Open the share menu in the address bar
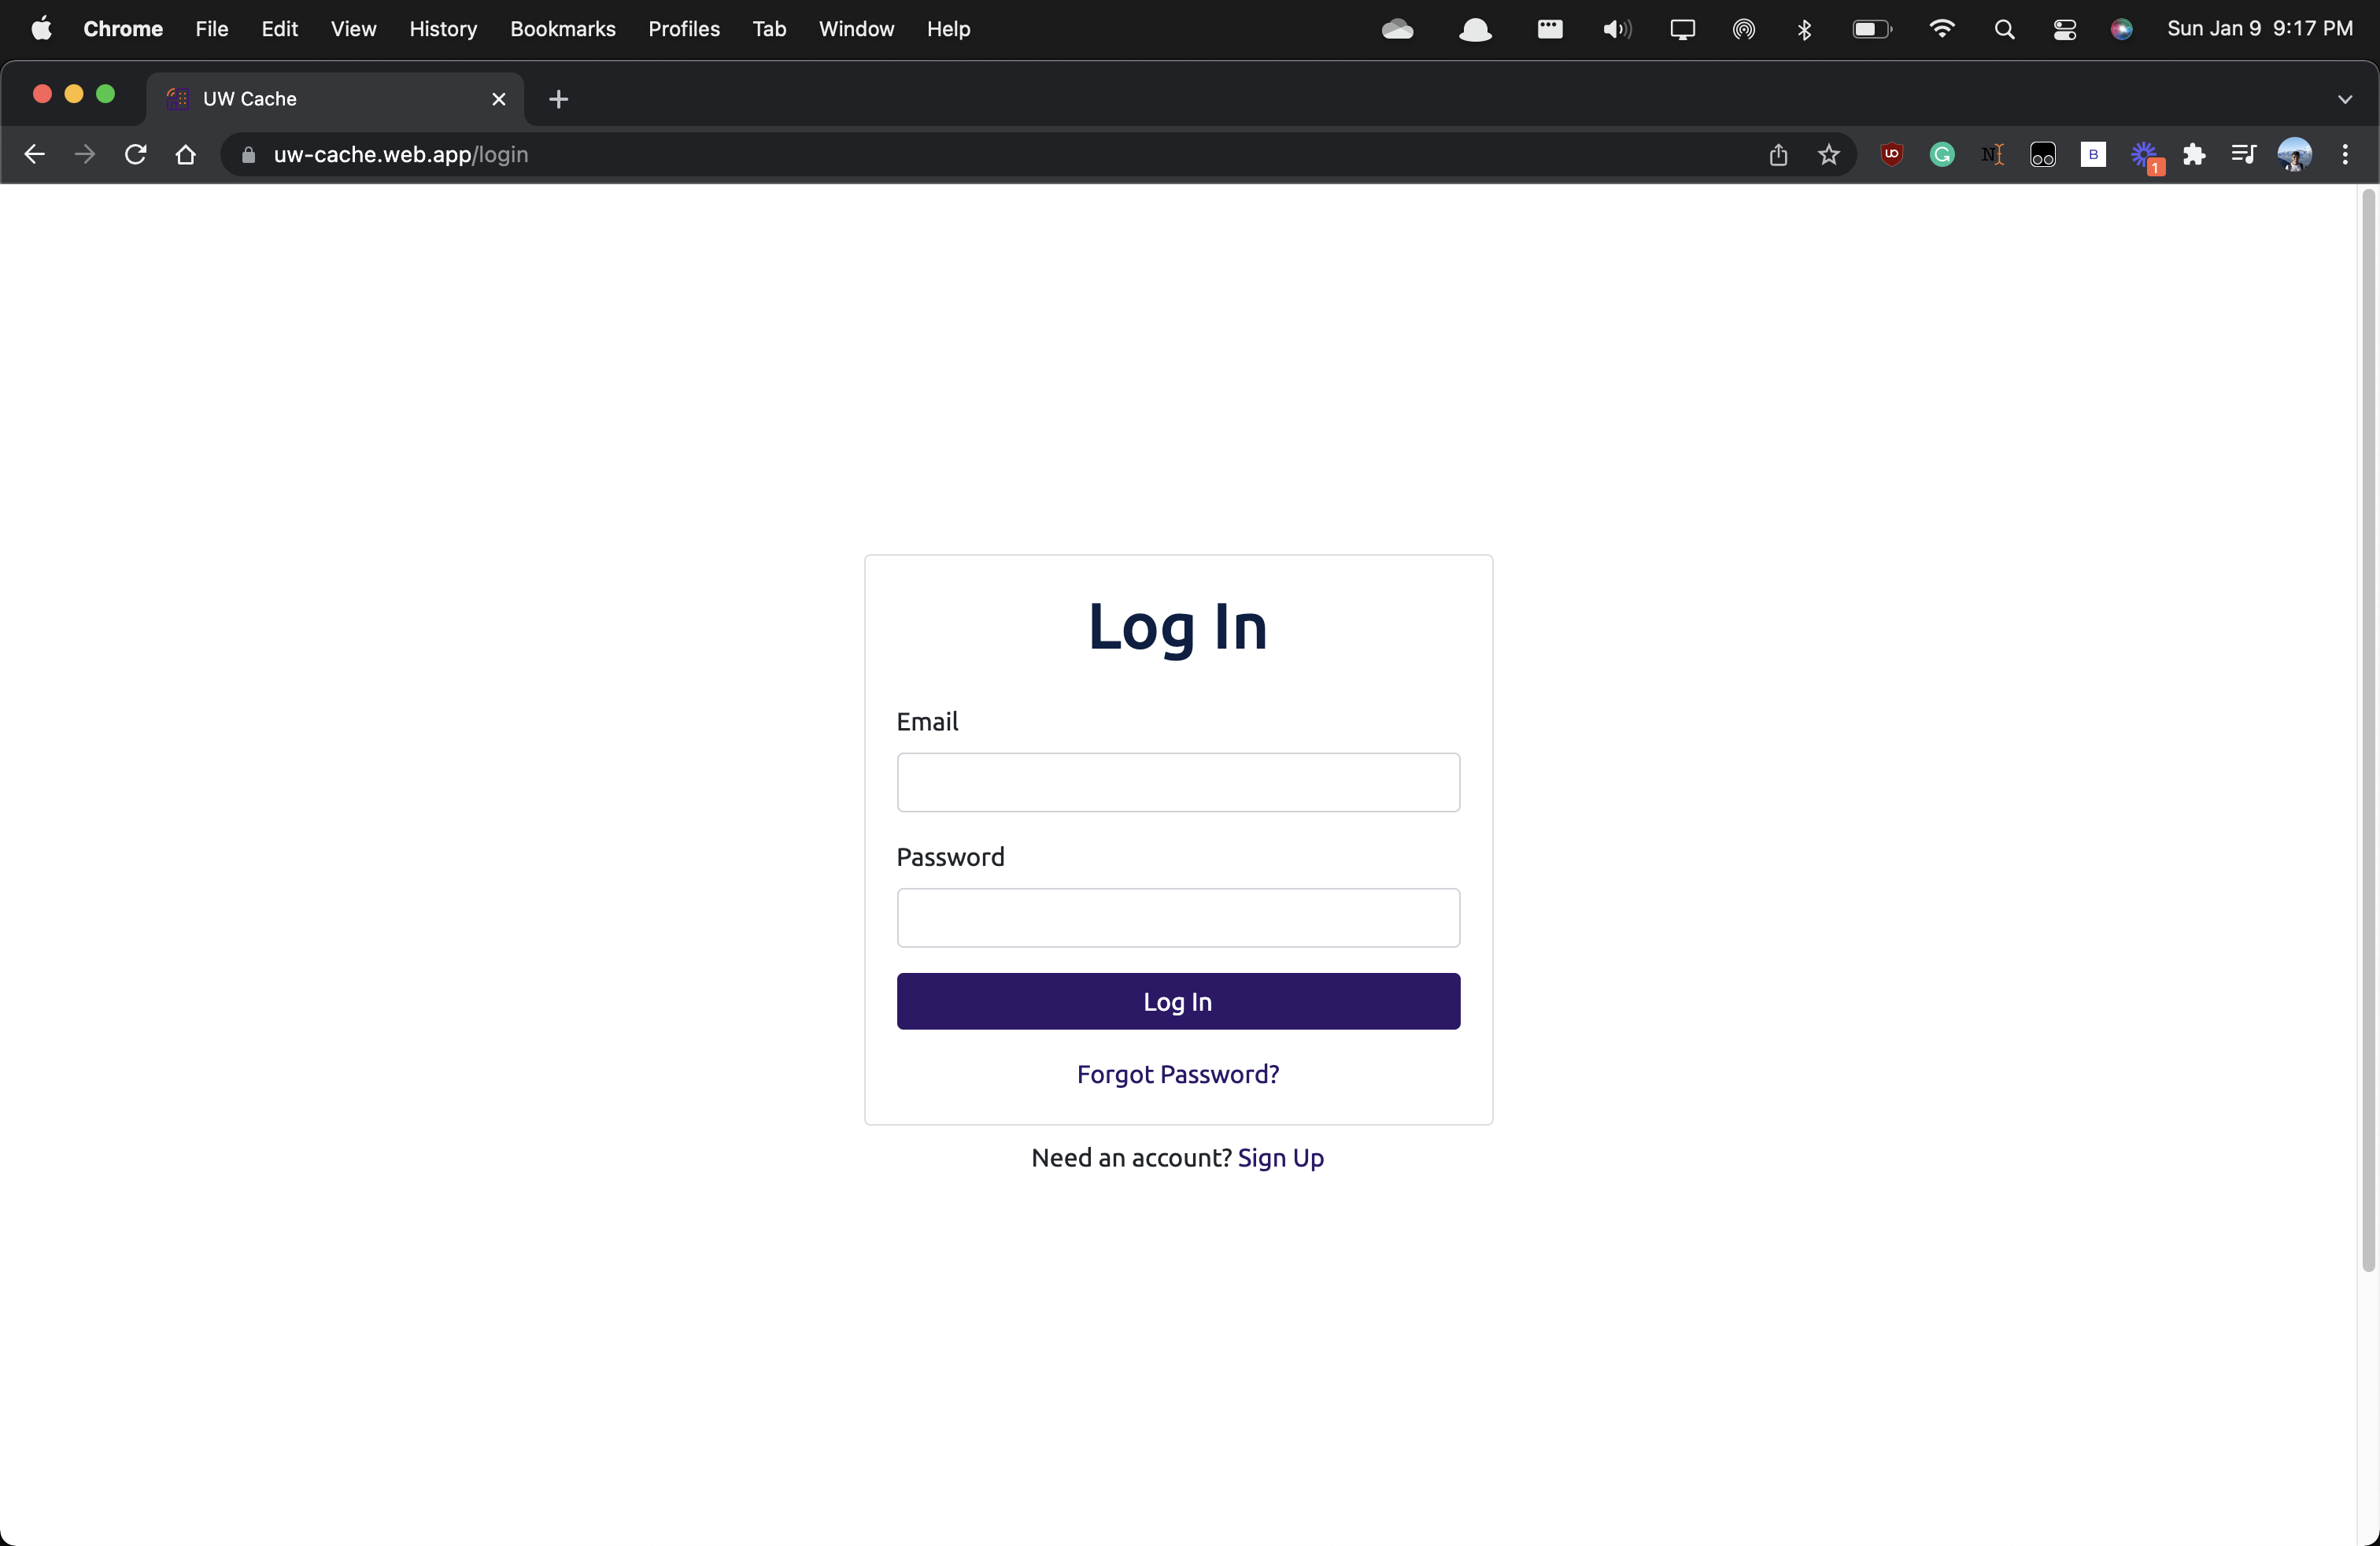Screen dimensions: 2380x1546 coord(1778,155)
